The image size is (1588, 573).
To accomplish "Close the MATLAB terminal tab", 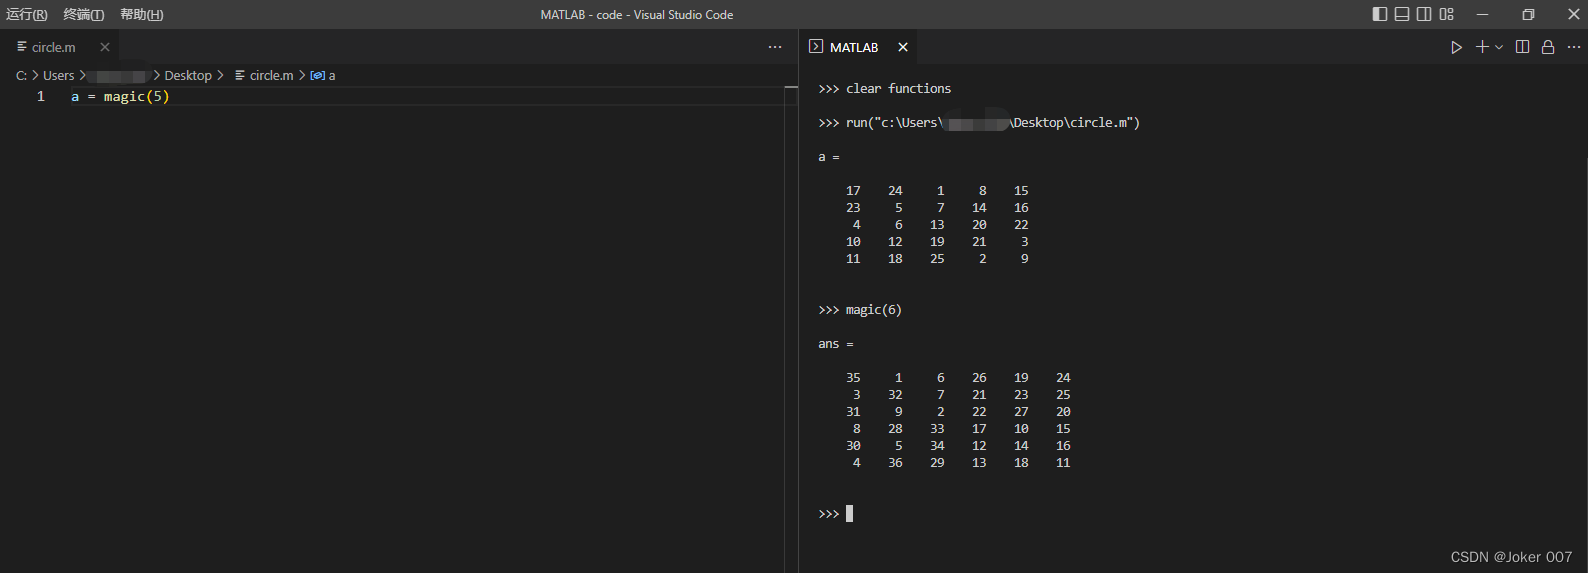I will 903,47.
